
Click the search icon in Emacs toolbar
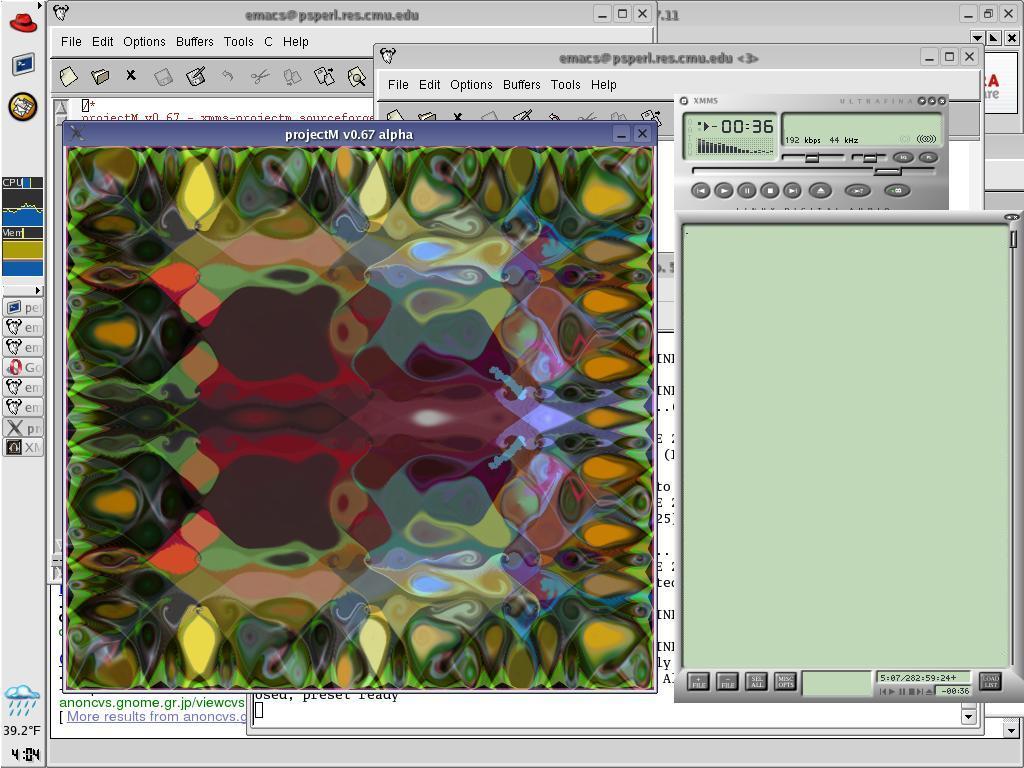pyautogui.click(x=357, y=76)
